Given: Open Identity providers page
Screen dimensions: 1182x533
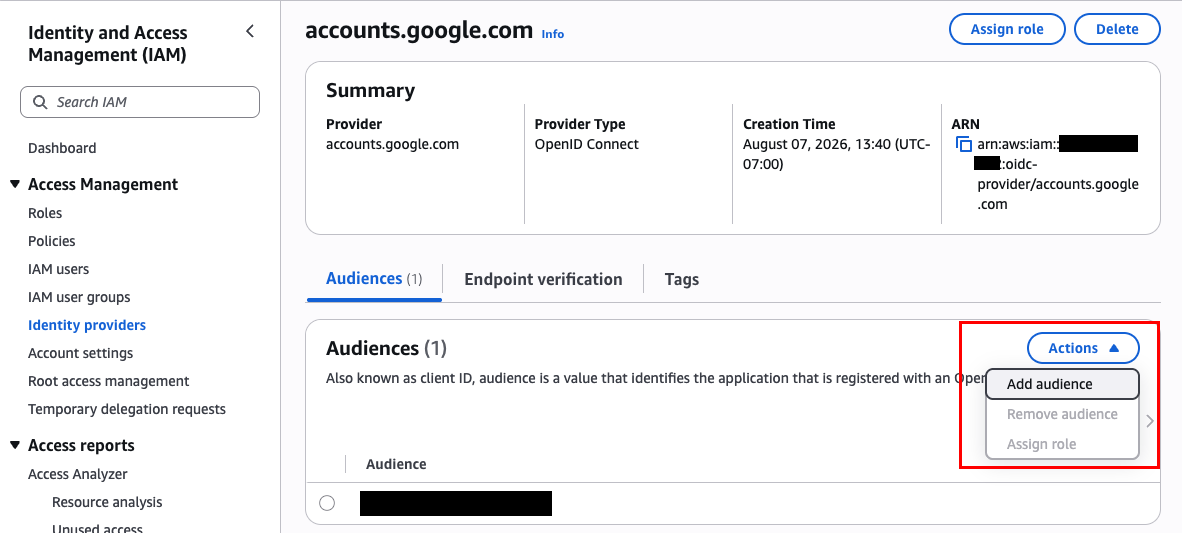Looking at the screenshot, I should point(87,325).
